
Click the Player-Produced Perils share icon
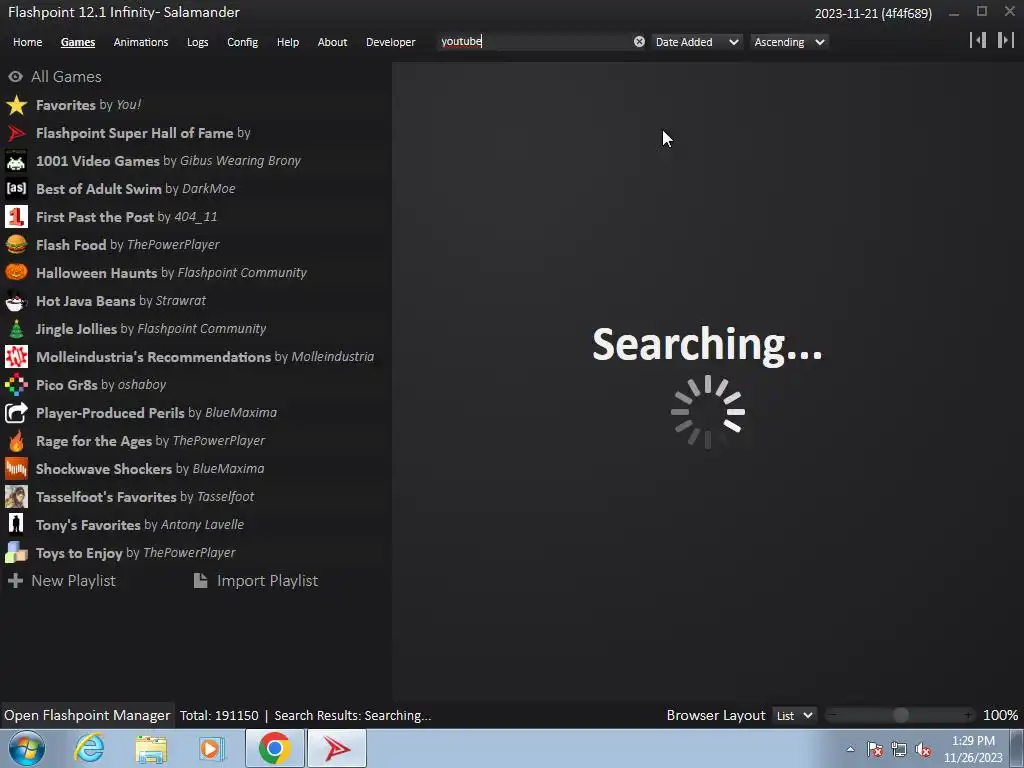(x=16, y=413)
